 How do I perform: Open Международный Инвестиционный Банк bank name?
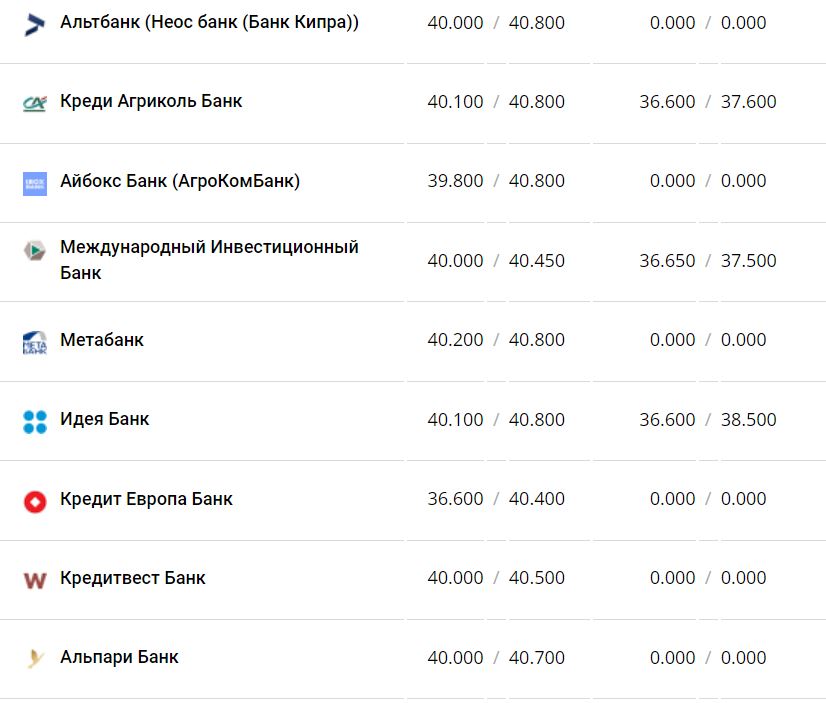[209, 259]
